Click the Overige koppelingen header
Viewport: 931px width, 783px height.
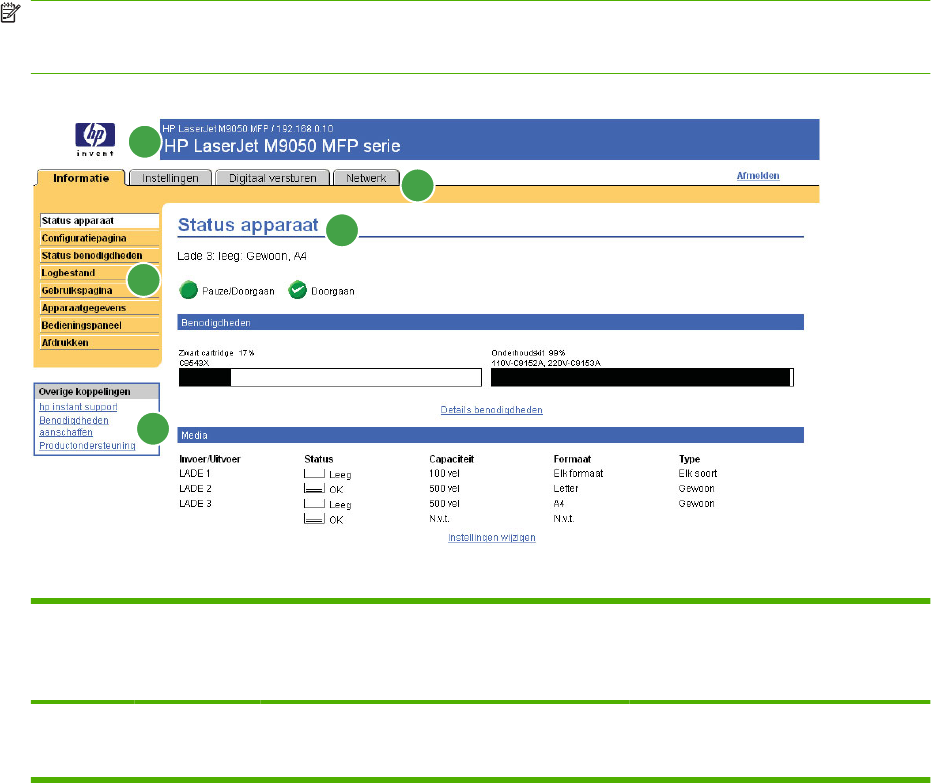click(x=97, y=392)
